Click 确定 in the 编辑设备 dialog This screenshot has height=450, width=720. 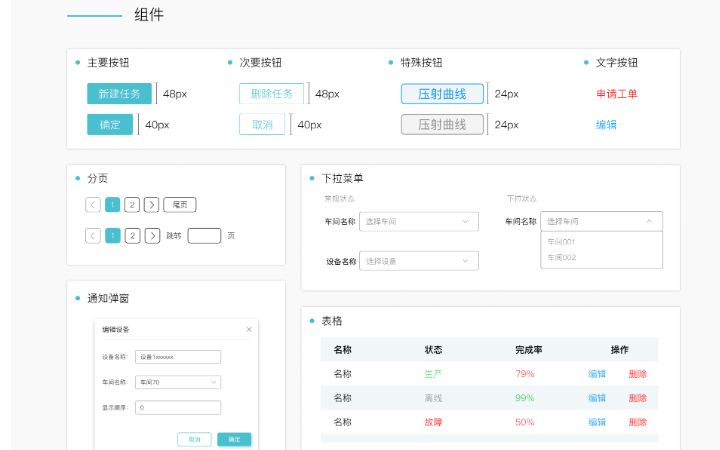(234, 439)
